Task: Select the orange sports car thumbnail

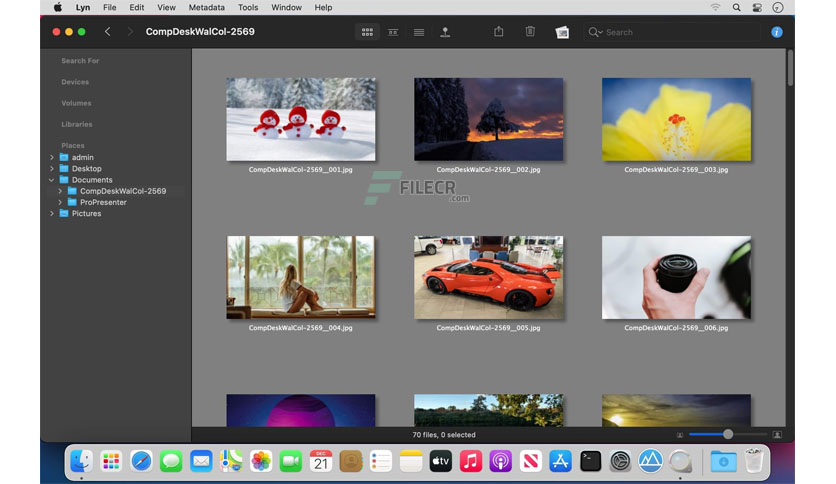Action: point(488,277)
